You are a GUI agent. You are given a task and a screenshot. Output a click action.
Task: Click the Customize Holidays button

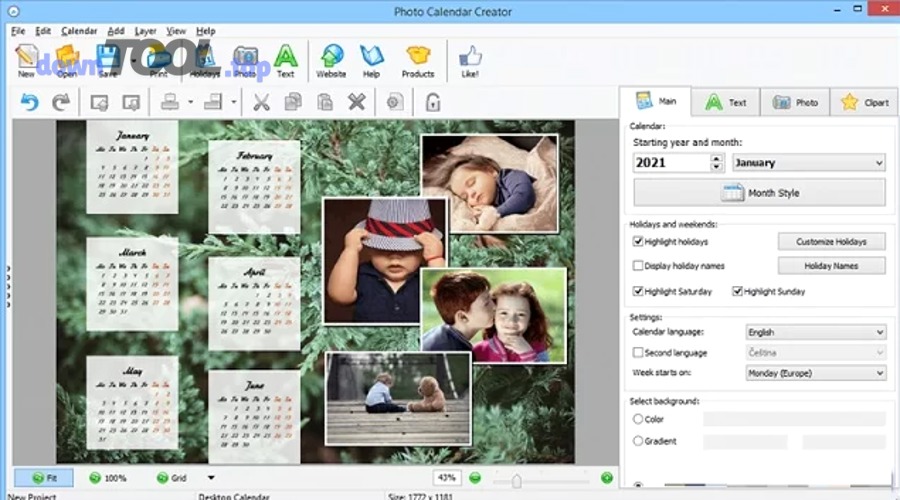click(831, 242)
